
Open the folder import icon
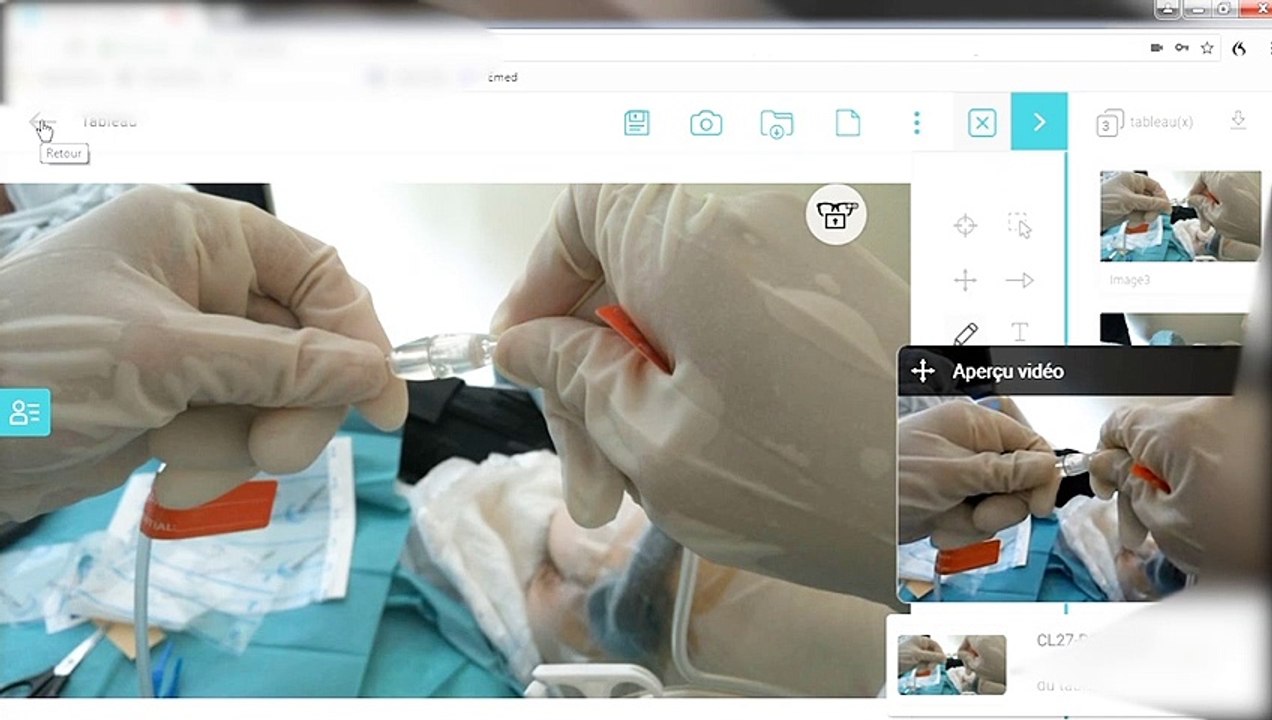777,123
